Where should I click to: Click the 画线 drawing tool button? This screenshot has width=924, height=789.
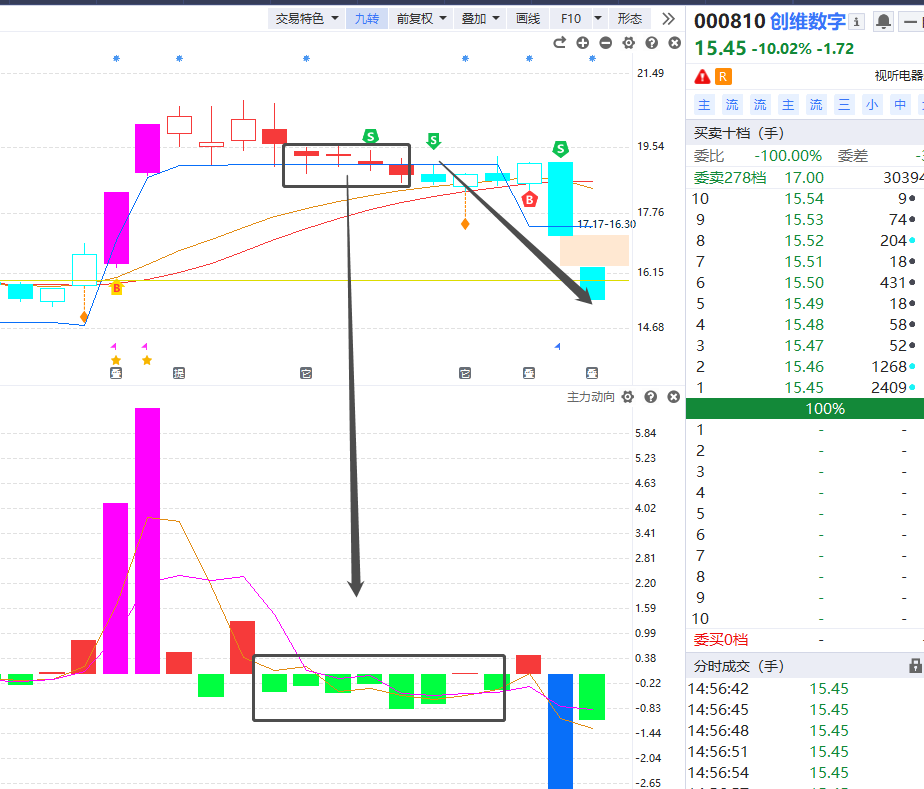527,18
